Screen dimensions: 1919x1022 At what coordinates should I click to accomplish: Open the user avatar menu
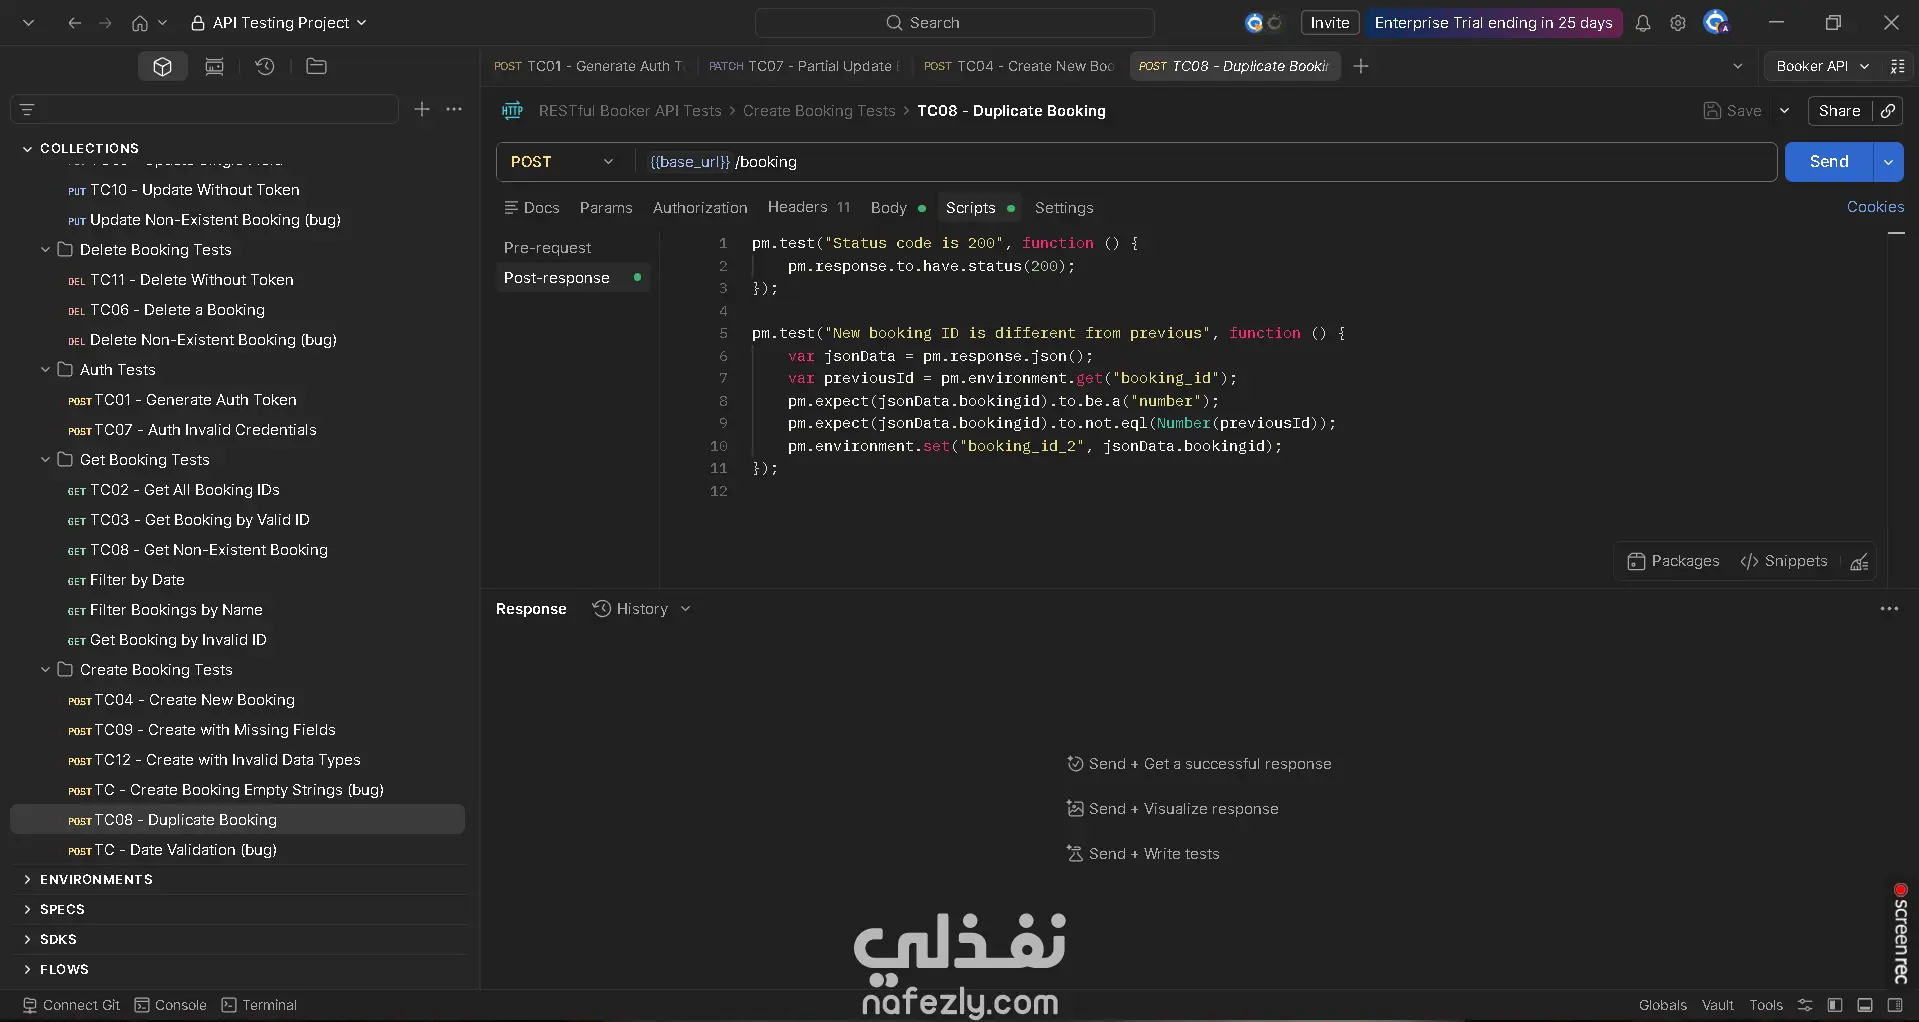(x=1716, y=22)
